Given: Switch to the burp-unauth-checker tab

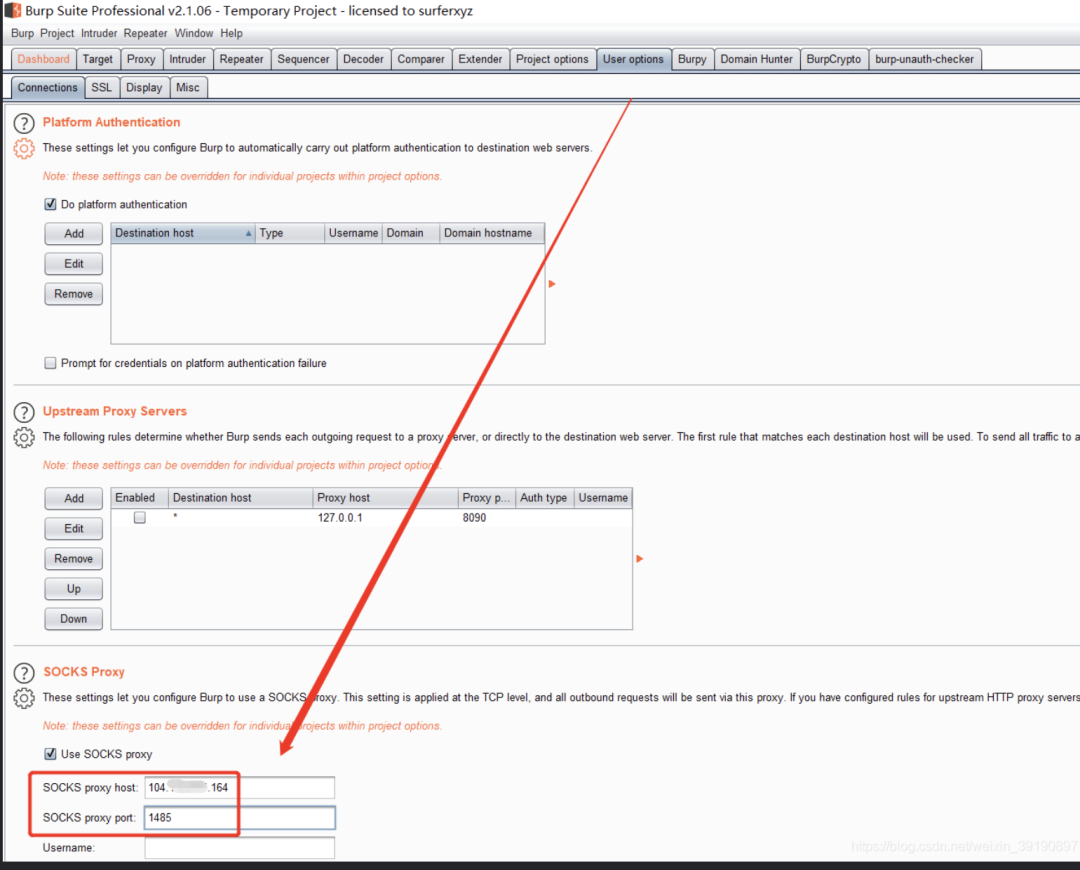Looking at the screenshot, I should pos(924,59).
